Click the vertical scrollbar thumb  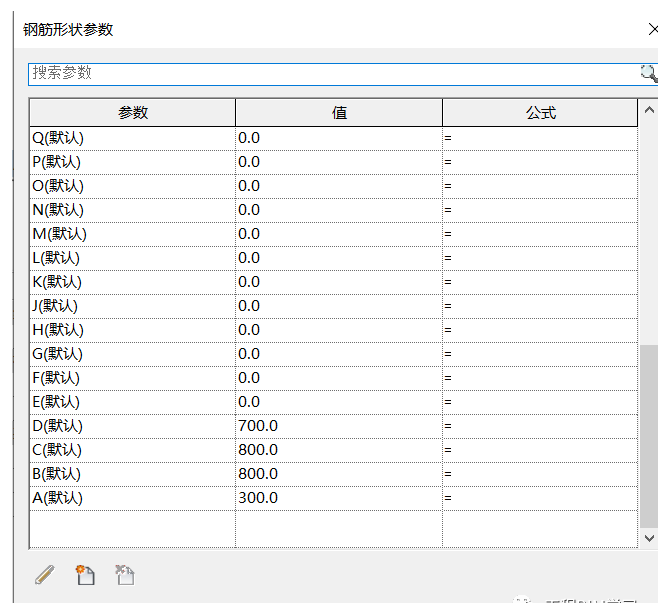coord(649,436)
